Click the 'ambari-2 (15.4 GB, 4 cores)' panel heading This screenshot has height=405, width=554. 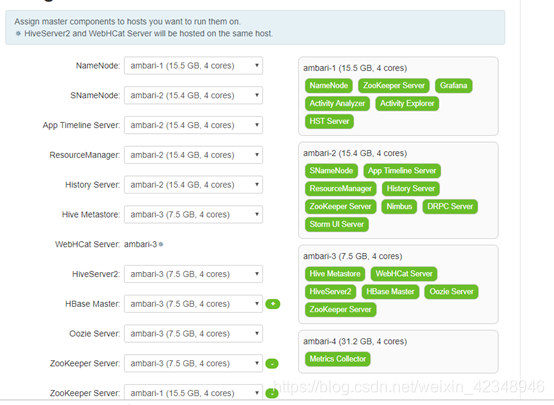click(x=355, y=153)
